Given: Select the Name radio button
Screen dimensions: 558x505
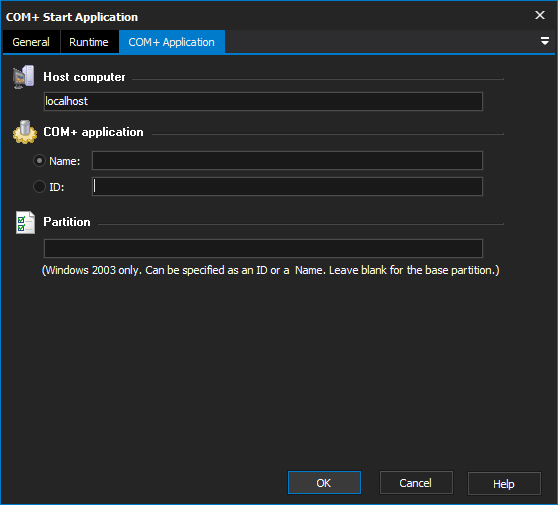Looking at the screenshot, I should click(x=39, y=161).
